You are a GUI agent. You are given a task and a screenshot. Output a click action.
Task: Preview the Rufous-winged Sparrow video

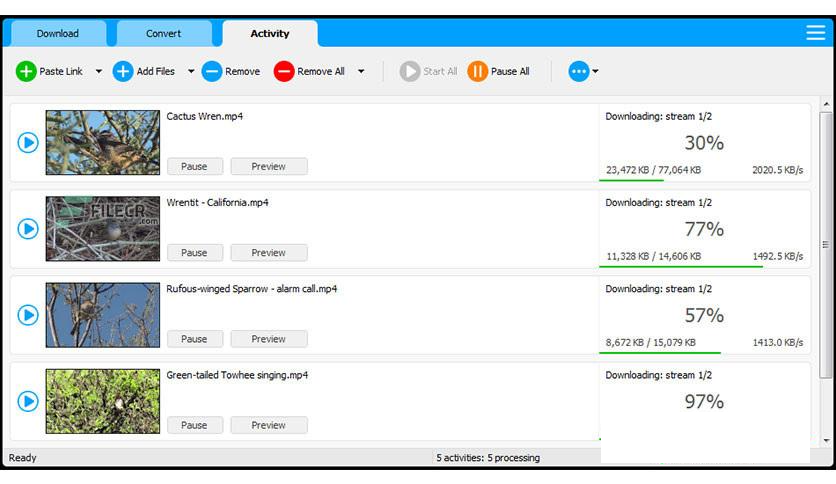269,339
